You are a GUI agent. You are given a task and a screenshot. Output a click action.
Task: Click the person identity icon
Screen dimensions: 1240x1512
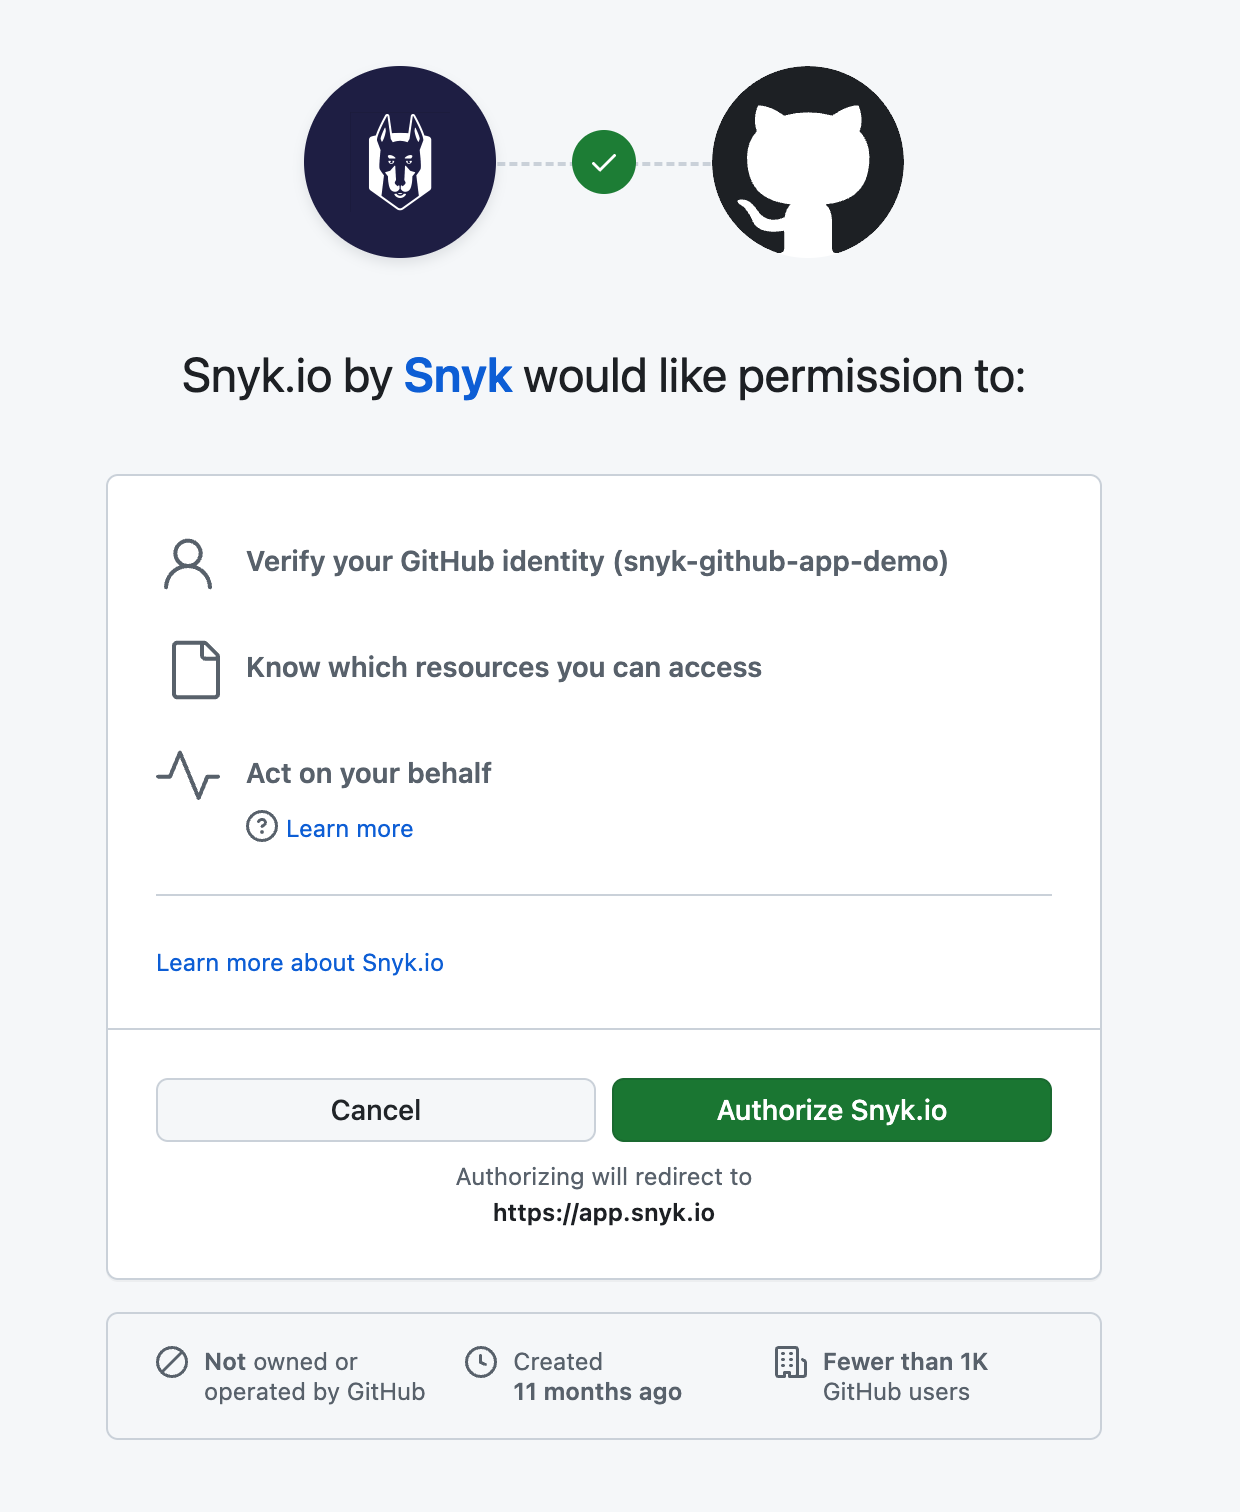[x=188, y=564]
